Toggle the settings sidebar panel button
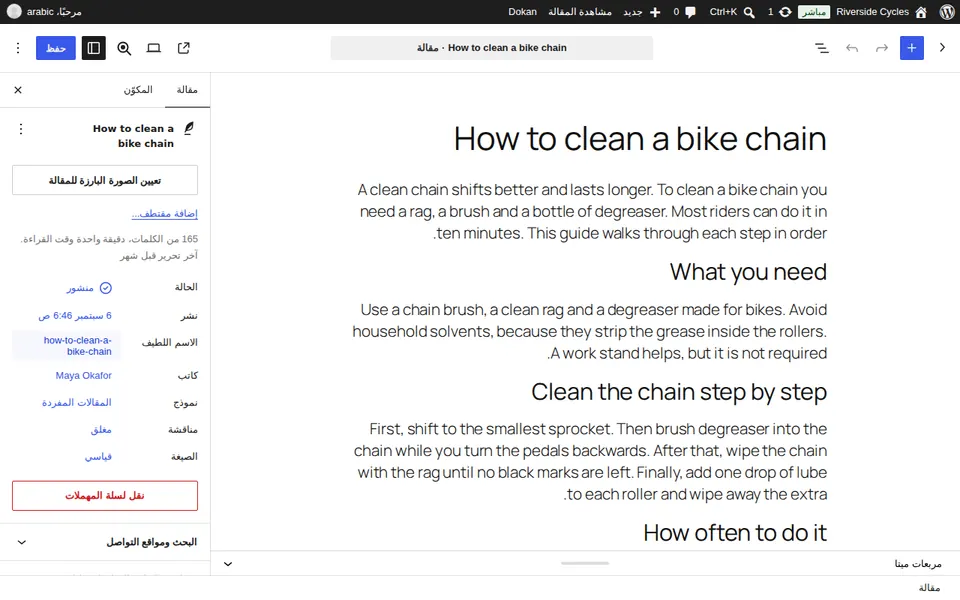Image resolution: width=960 pixels, height=600 pixels. point(94,48)
